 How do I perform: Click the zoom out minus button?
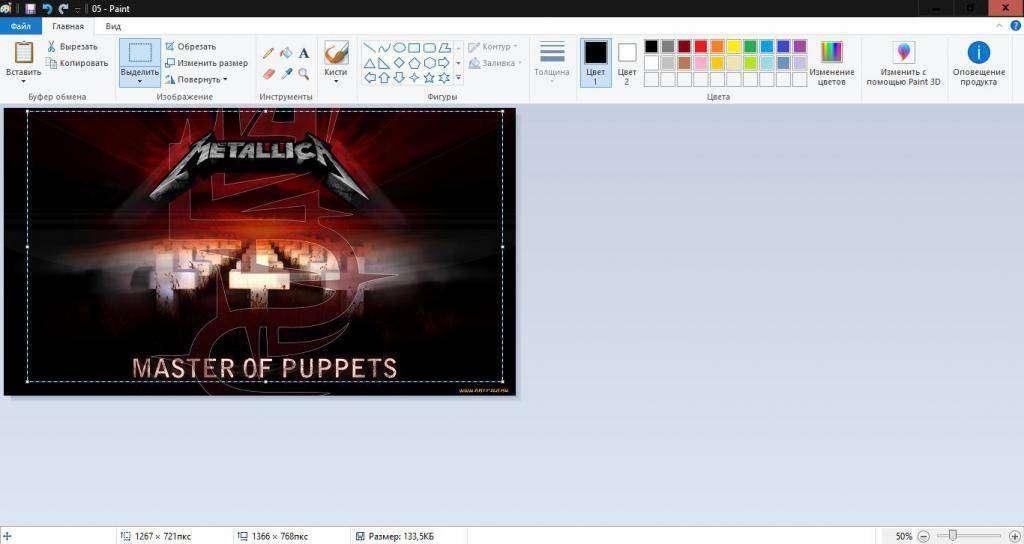[923, 536]
